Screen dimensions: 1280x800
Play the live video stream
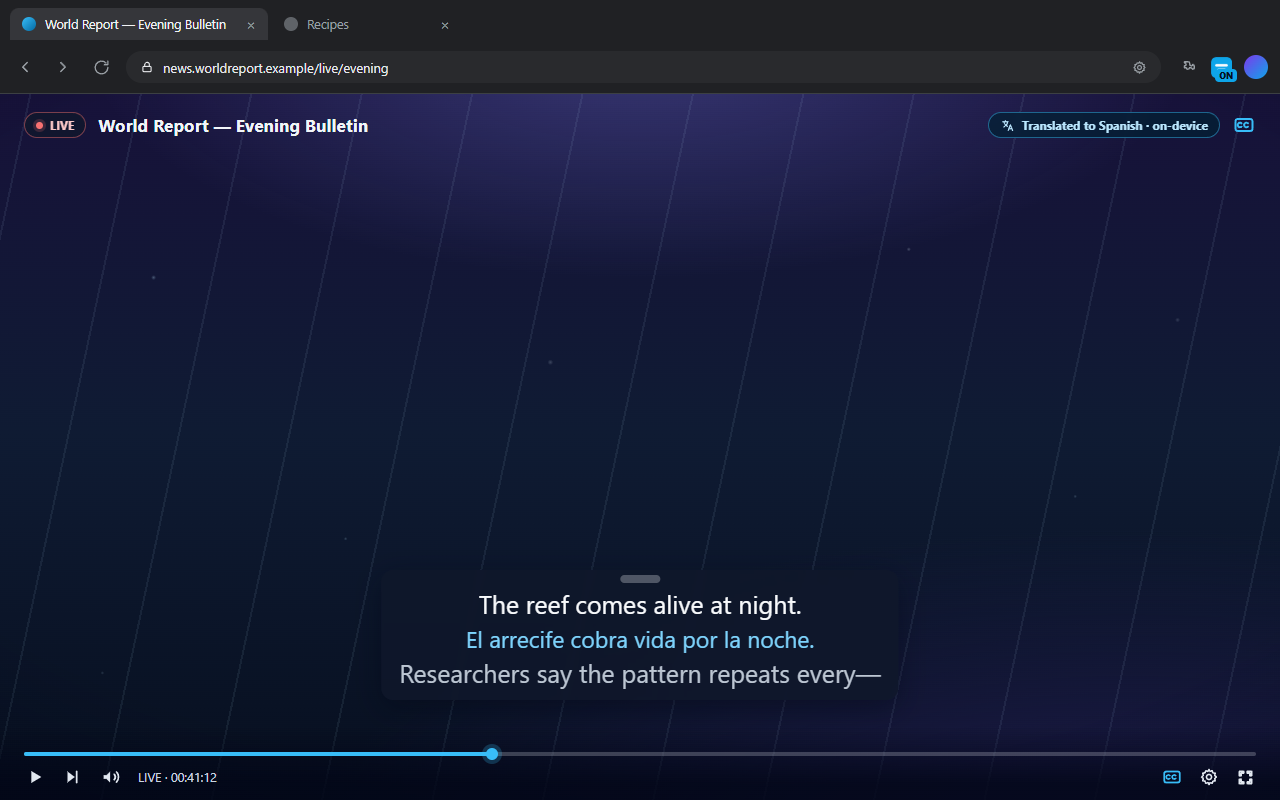[35, 777]
